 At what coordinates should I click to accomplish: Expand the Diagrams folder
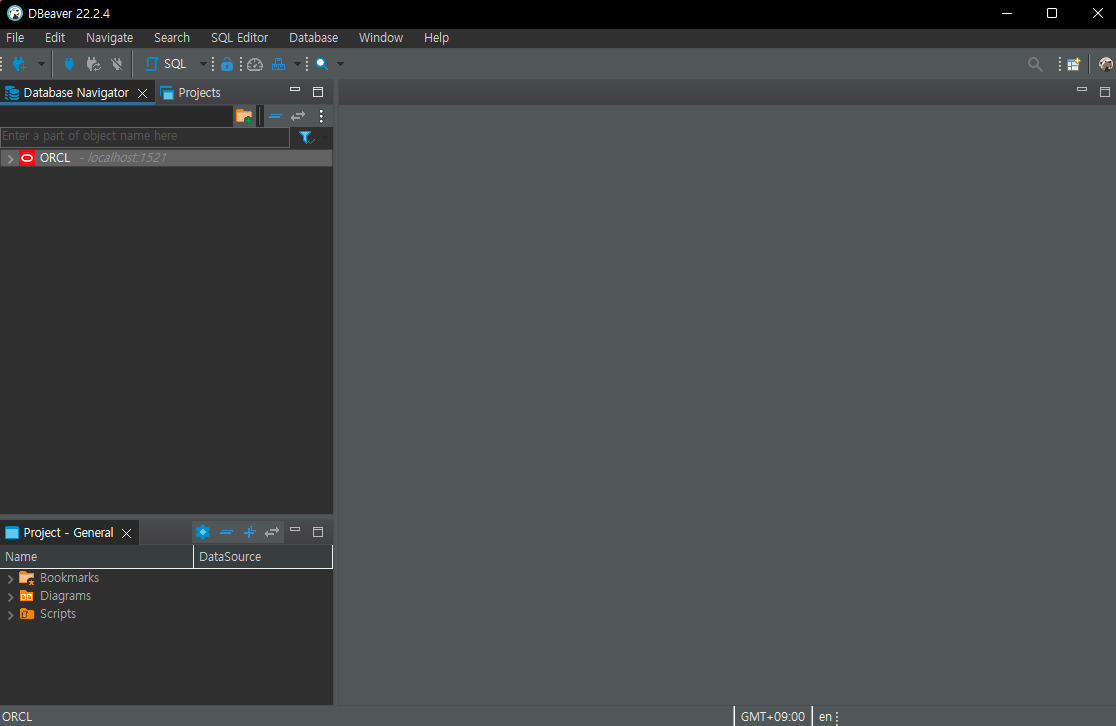[x=10, y=596]
